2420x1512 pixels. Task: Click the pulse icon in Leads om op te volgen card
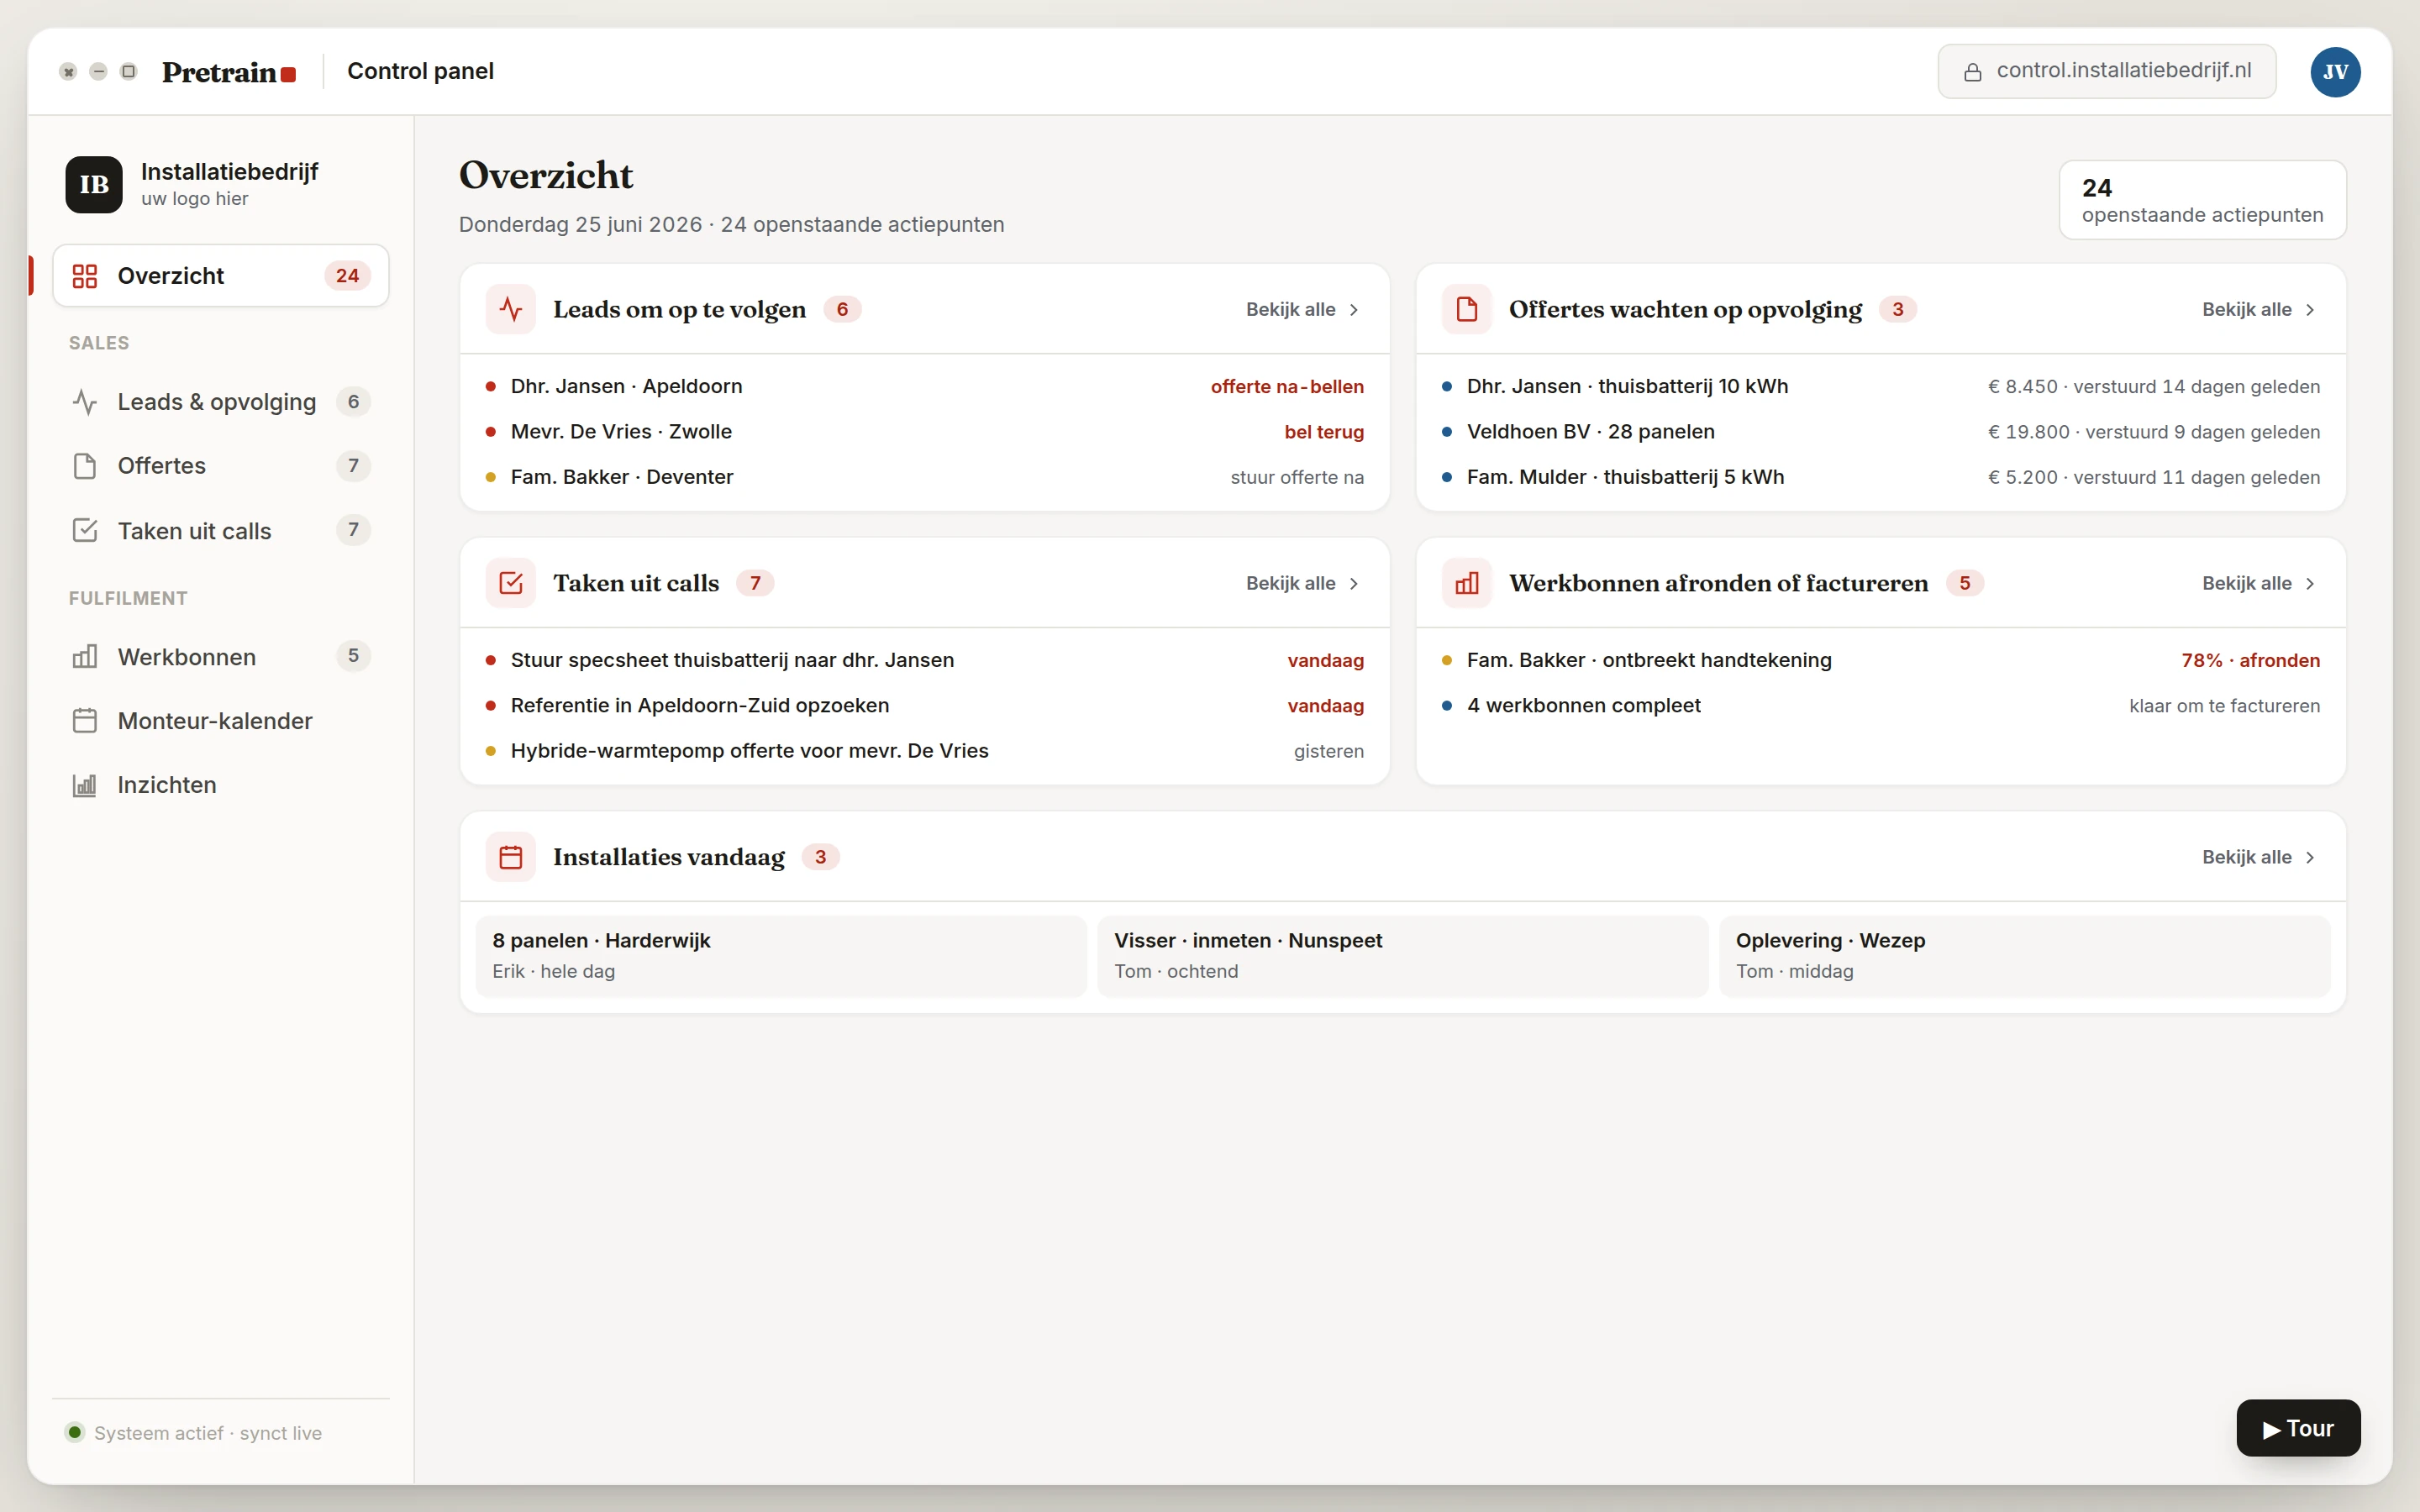point(511,309)
